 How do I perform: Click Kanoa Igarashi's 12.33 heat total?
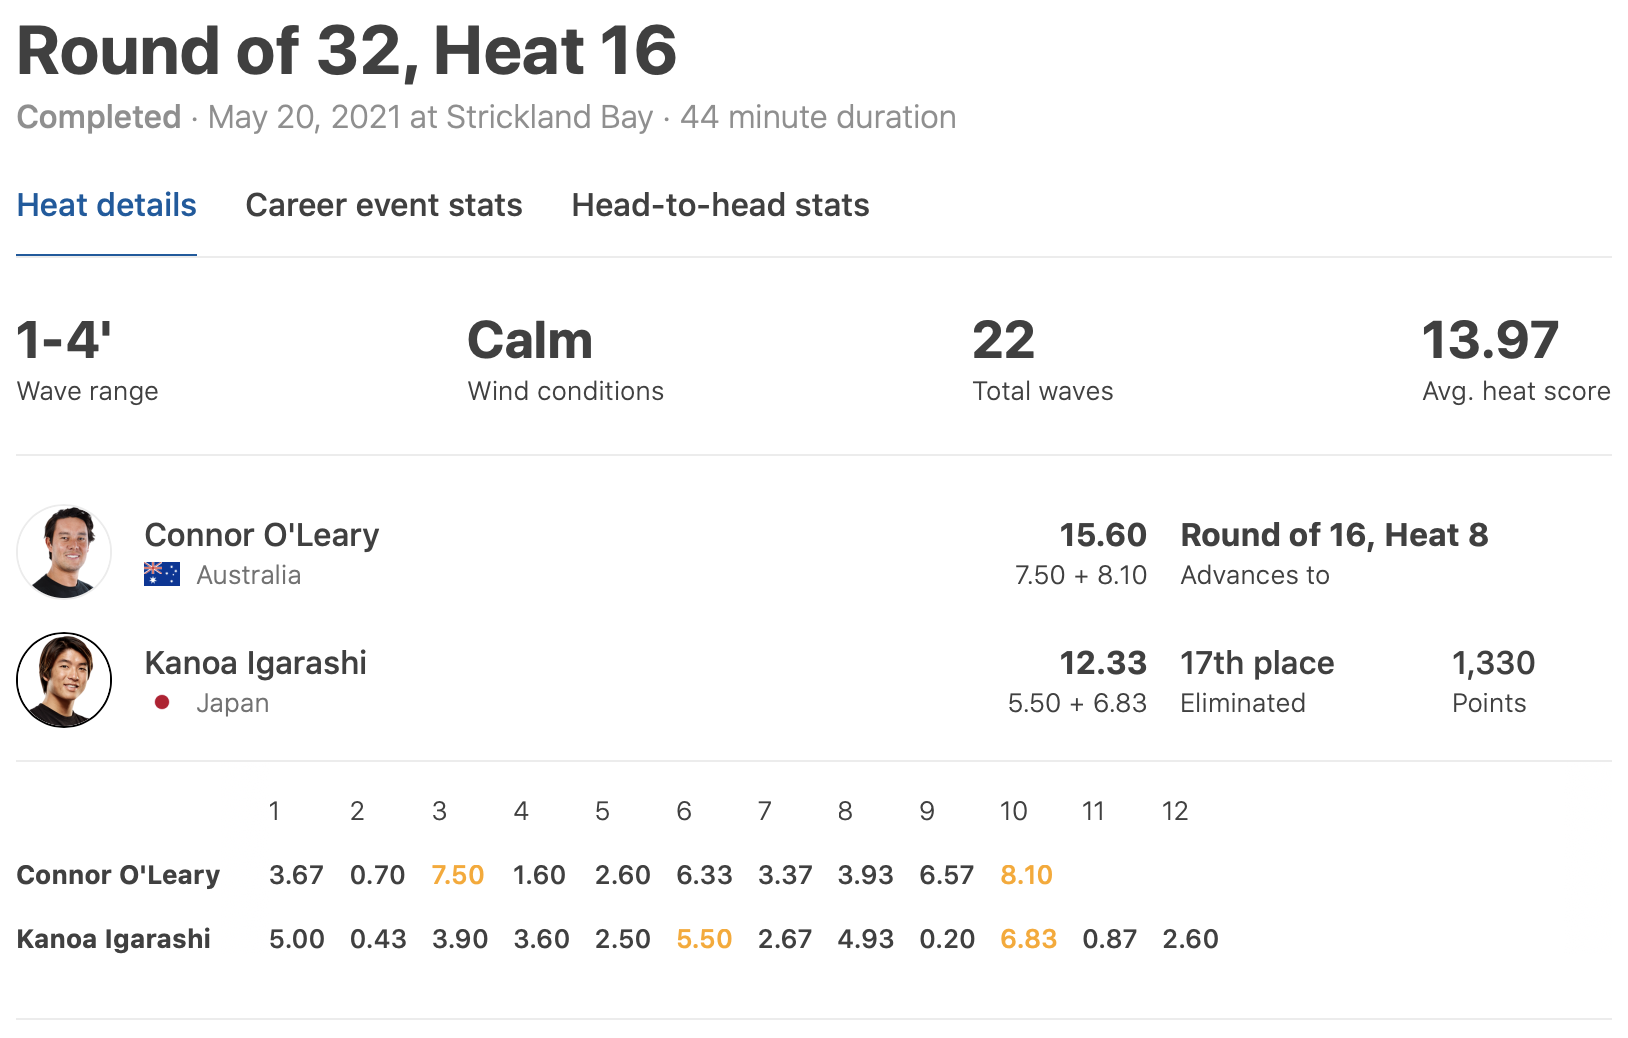tap(1102, 663)
